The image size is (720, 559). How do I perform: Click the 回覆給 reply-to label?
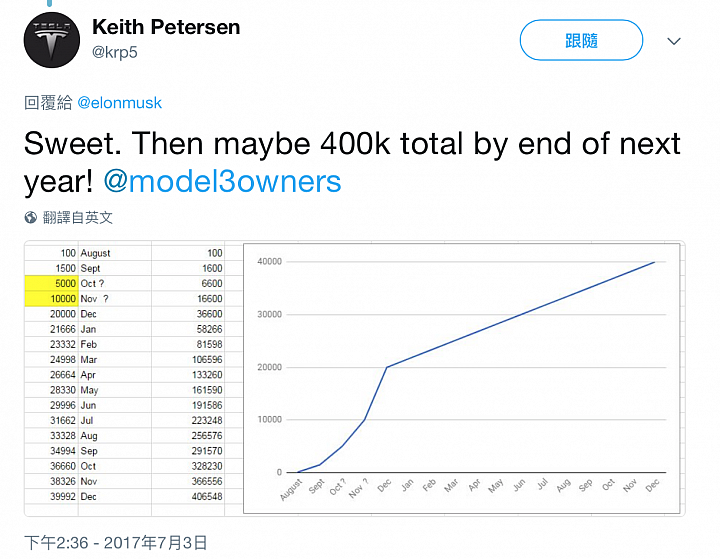coord(48,102)
